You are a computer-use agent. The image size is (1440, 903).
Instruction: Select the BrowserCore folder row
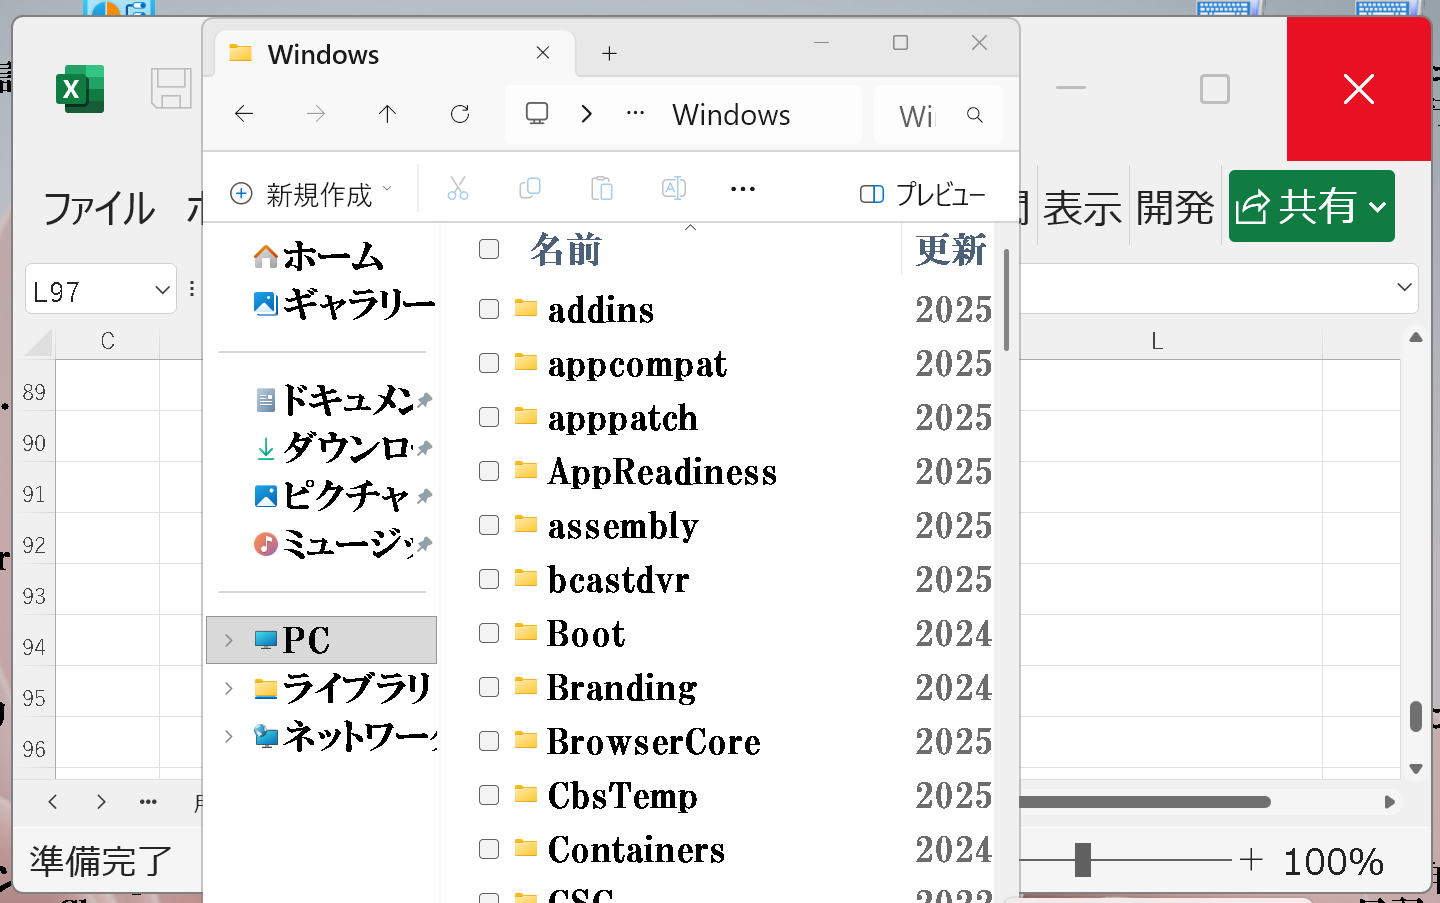736,741
